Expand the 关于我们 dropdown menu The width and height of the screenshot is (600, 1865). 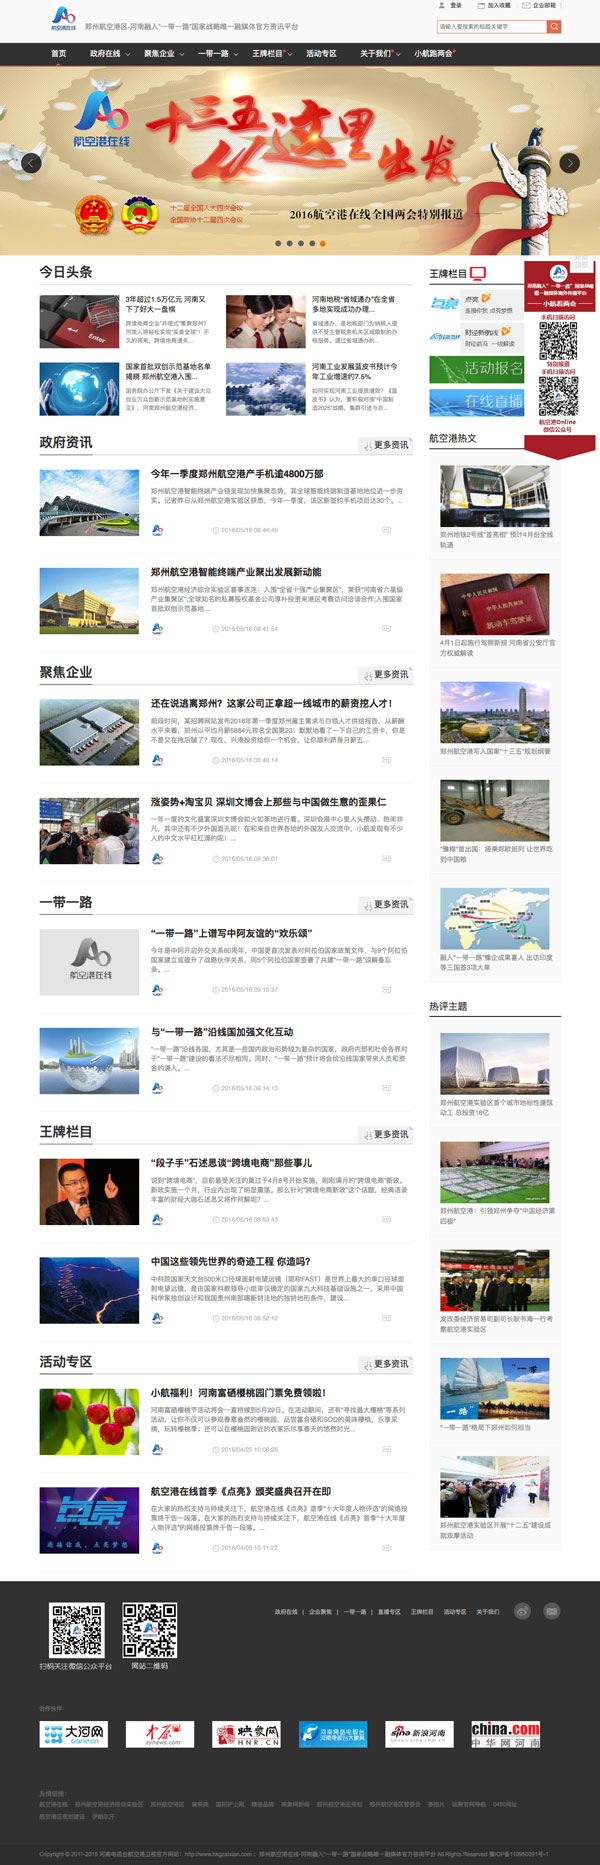[380, 54]
